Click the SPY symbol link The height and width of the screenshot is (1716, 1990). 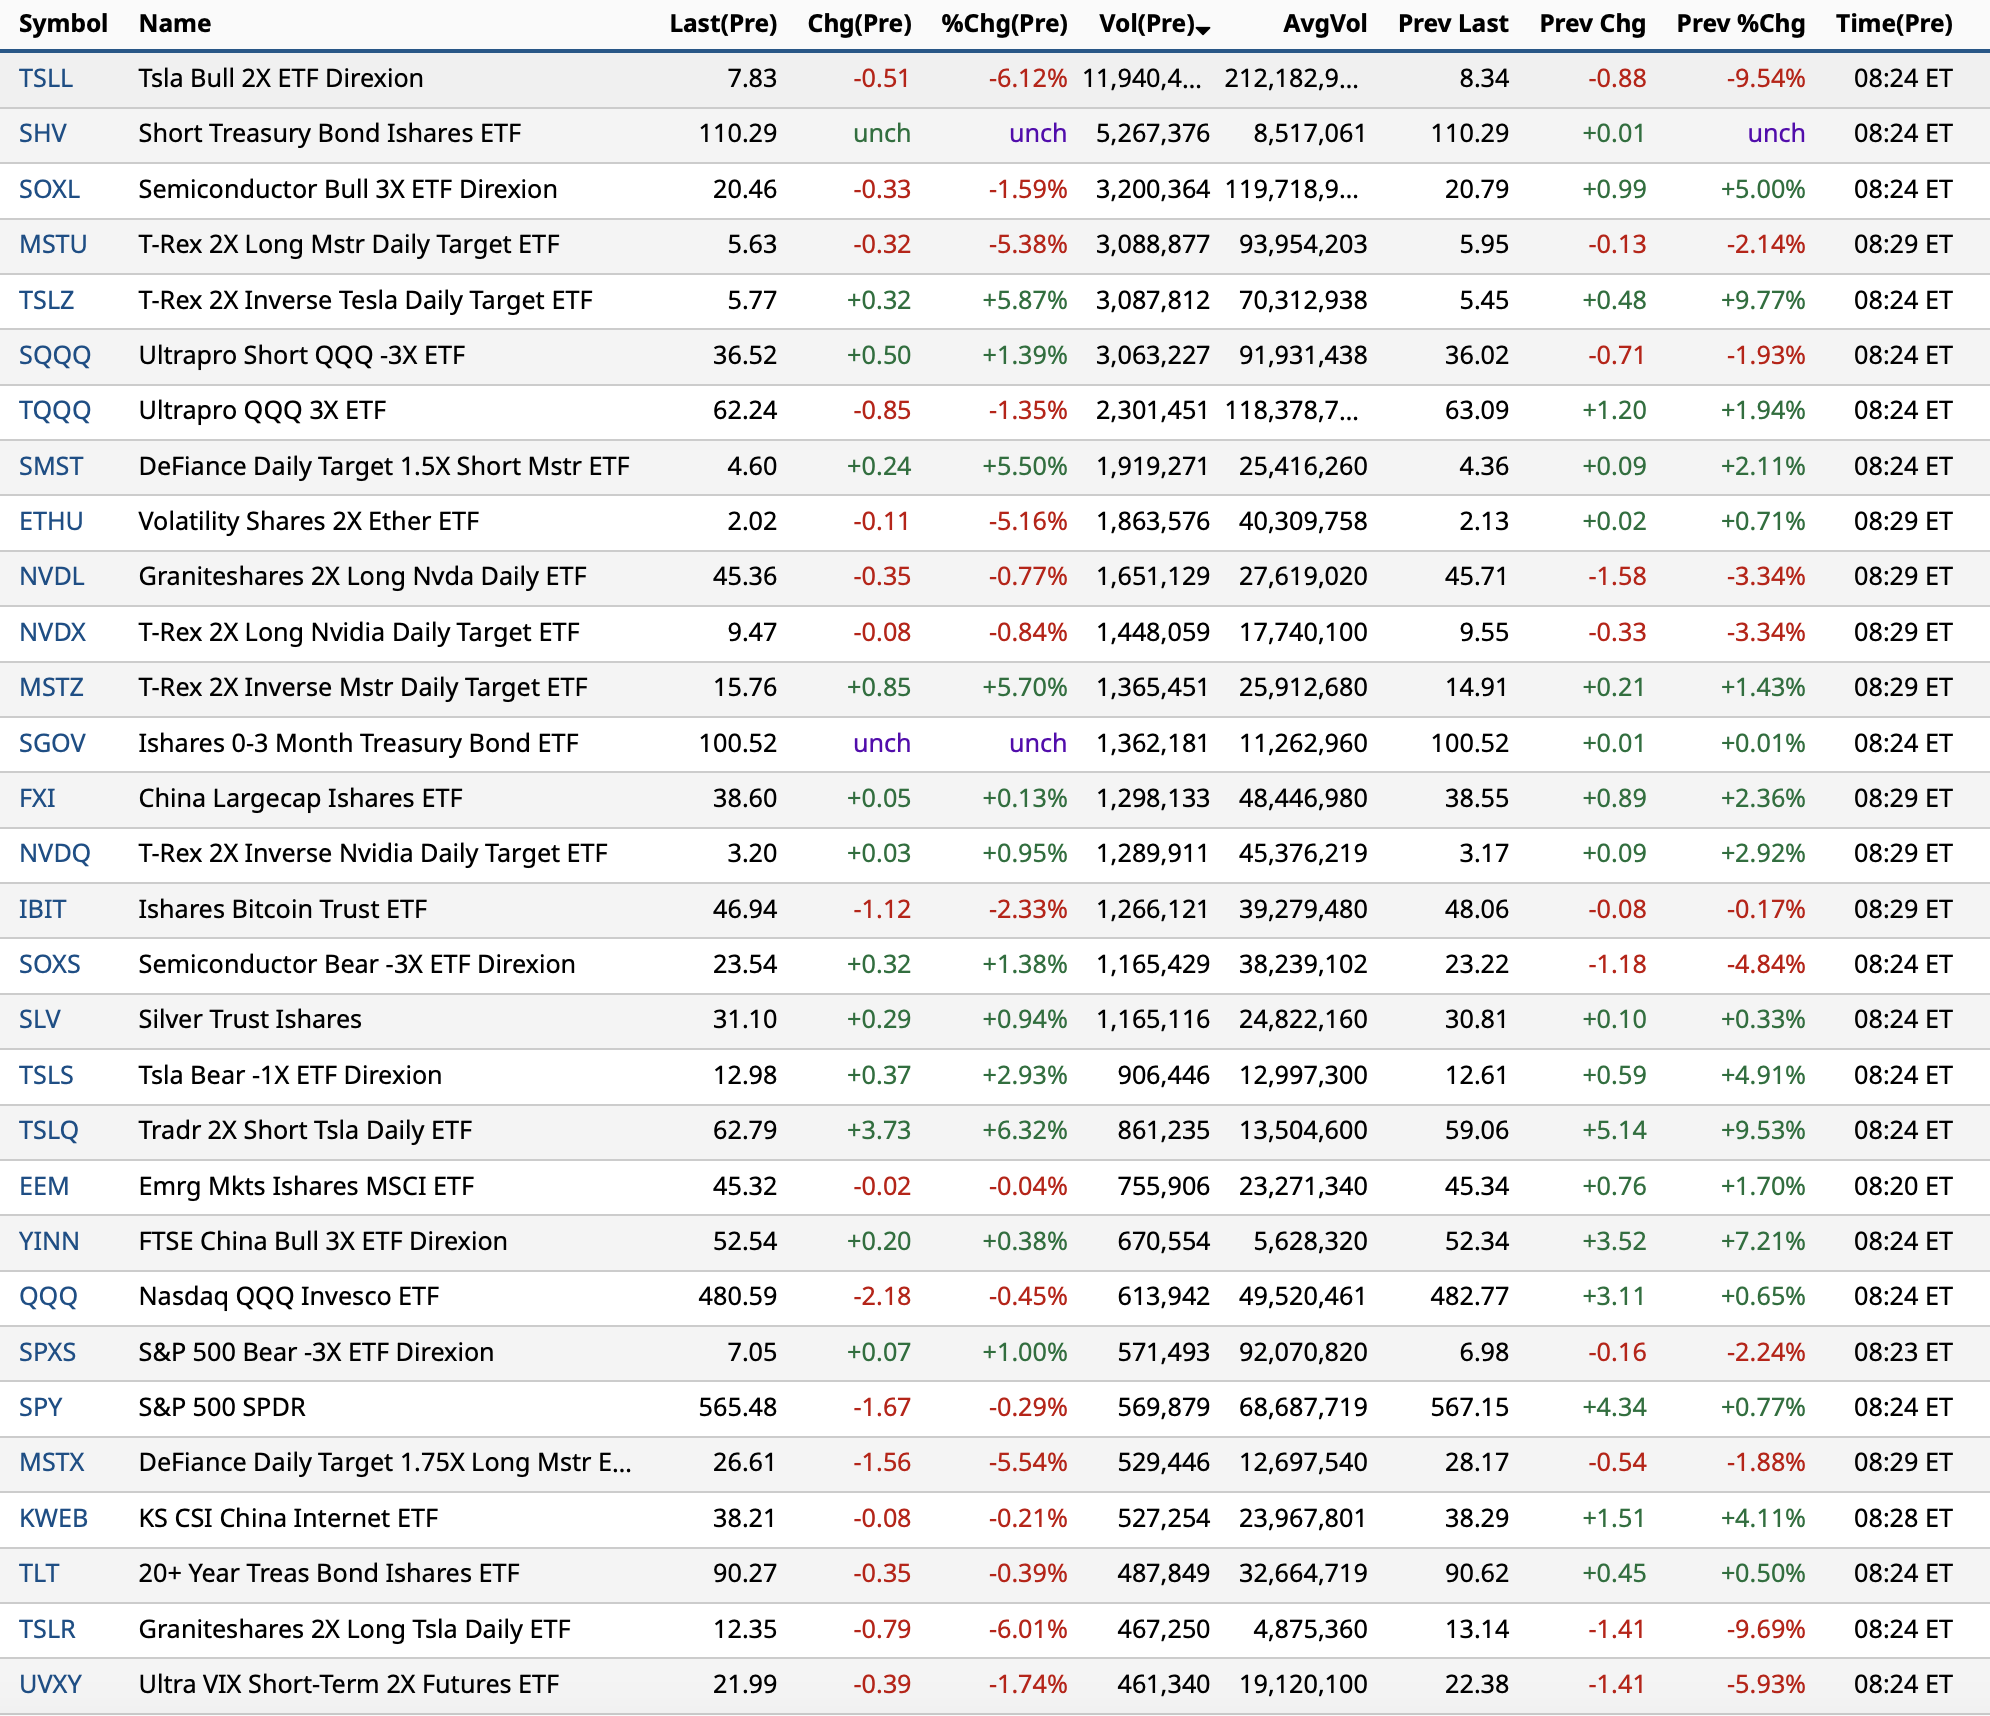pos(40,1407)
